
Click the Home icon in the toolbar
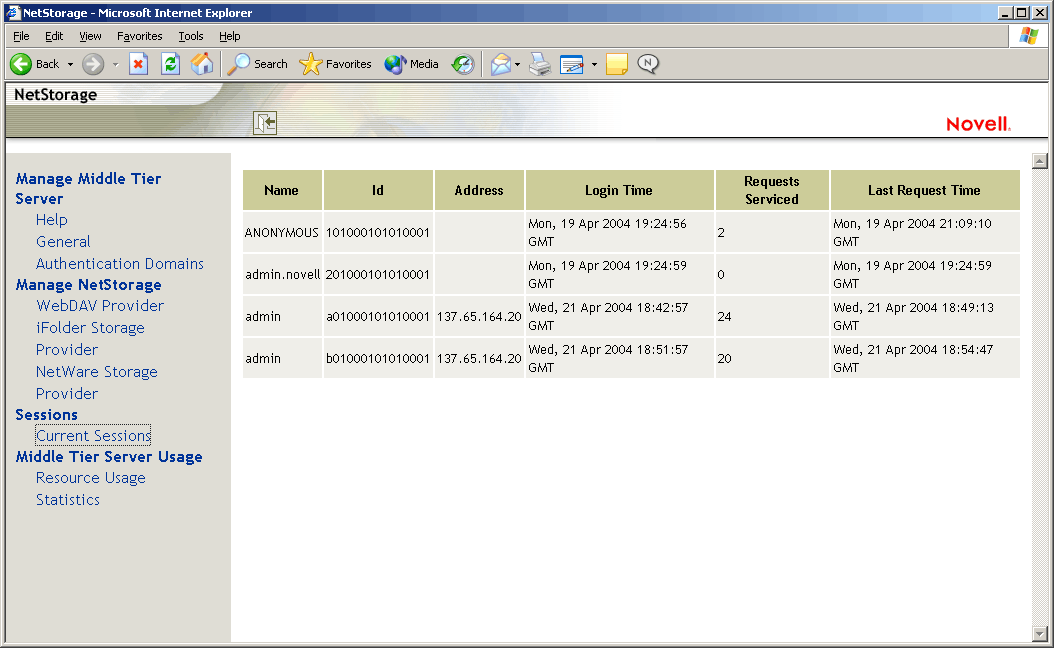pyautogui.click(x=202, y=64)
